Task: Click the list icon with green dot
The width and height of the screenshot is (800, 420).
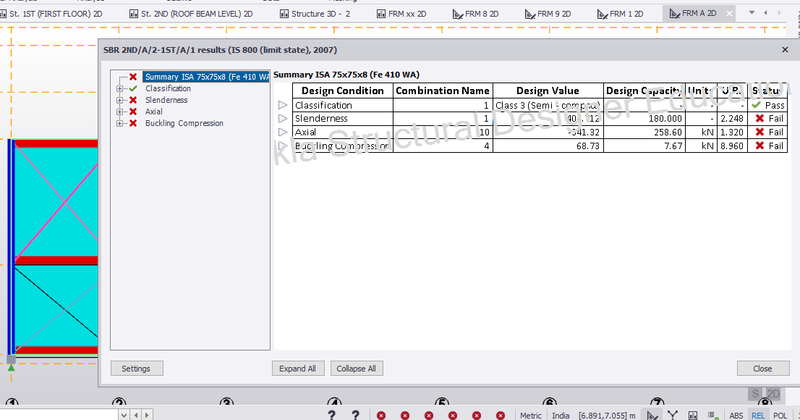Action: point(713,415)
